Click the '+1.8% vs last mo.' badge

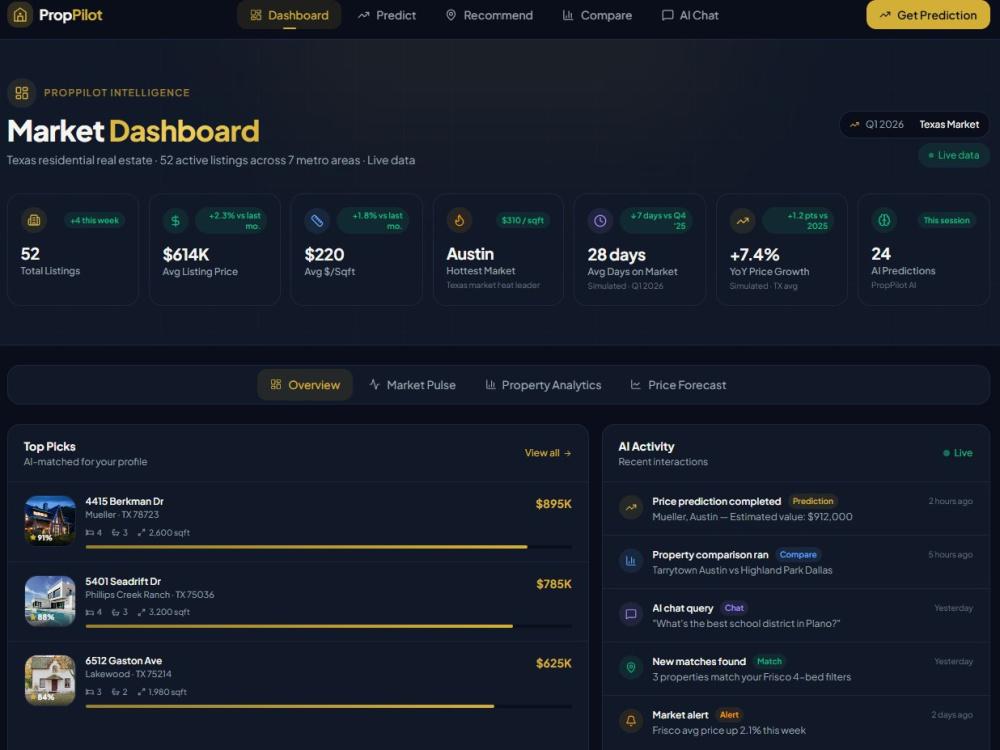(x=374, y=221)
